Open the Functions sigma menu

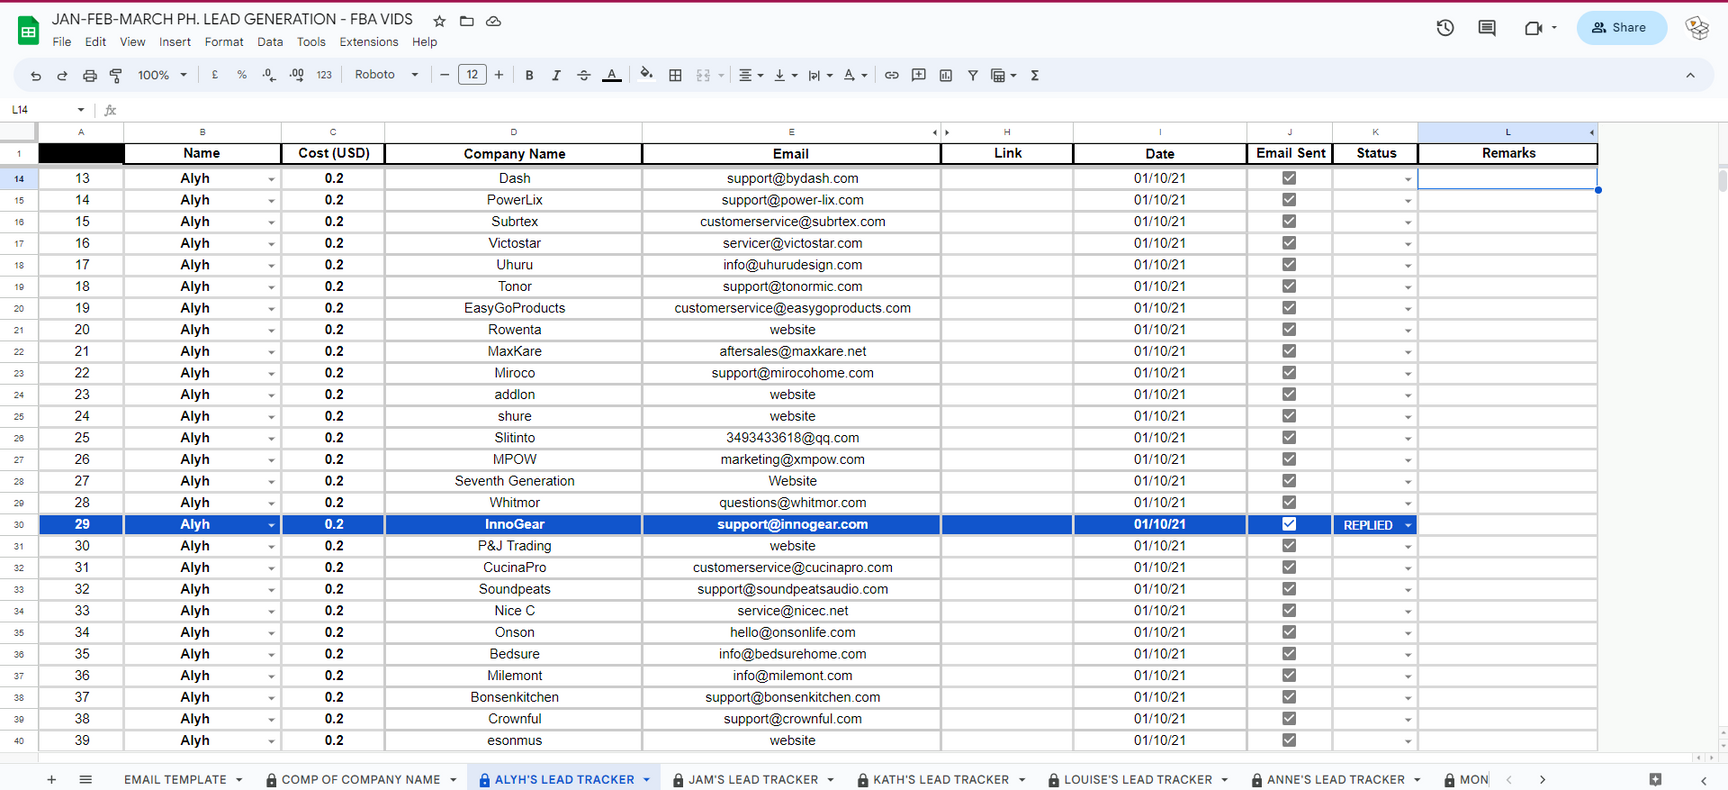tap(1035, 75)
